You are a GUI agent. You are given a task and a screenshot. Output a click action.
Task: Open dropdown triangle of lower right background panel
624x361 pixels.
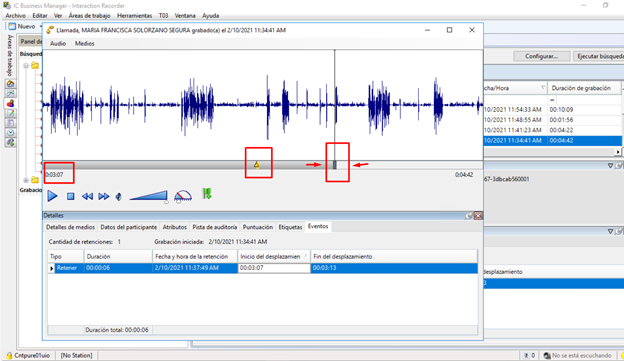[610, 231]
